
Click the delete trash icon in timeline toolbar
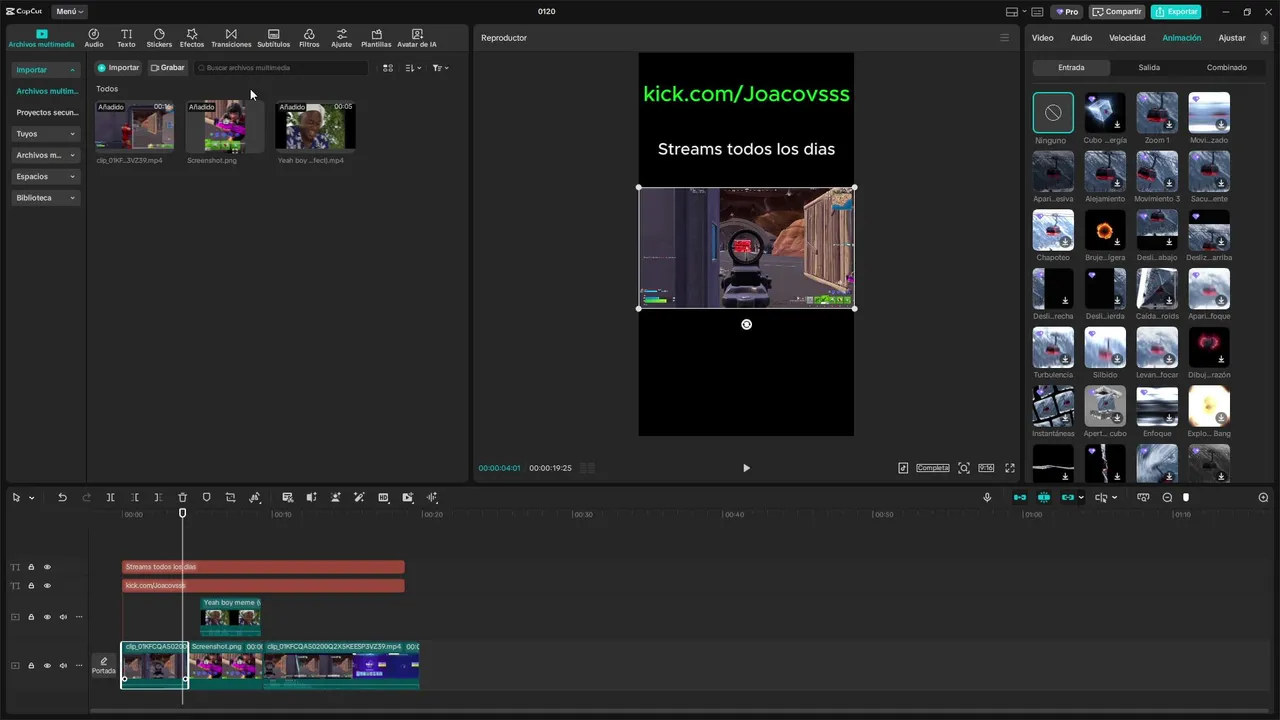tap(182, 497)
